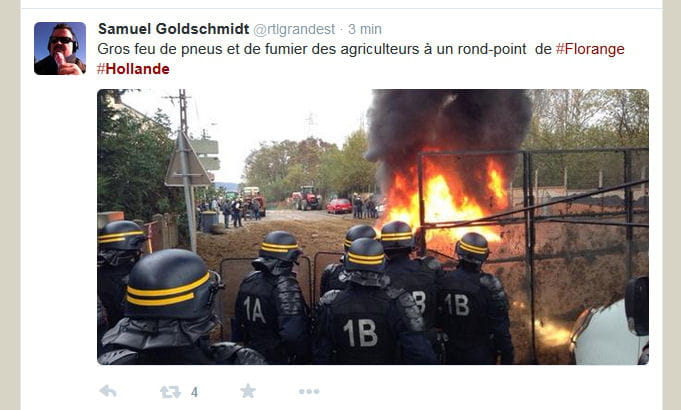Open Samuel Goldschmidt's profile avatar
This screenshot has height=410, width=681.
pyautogui.click(x=60, y=49)
